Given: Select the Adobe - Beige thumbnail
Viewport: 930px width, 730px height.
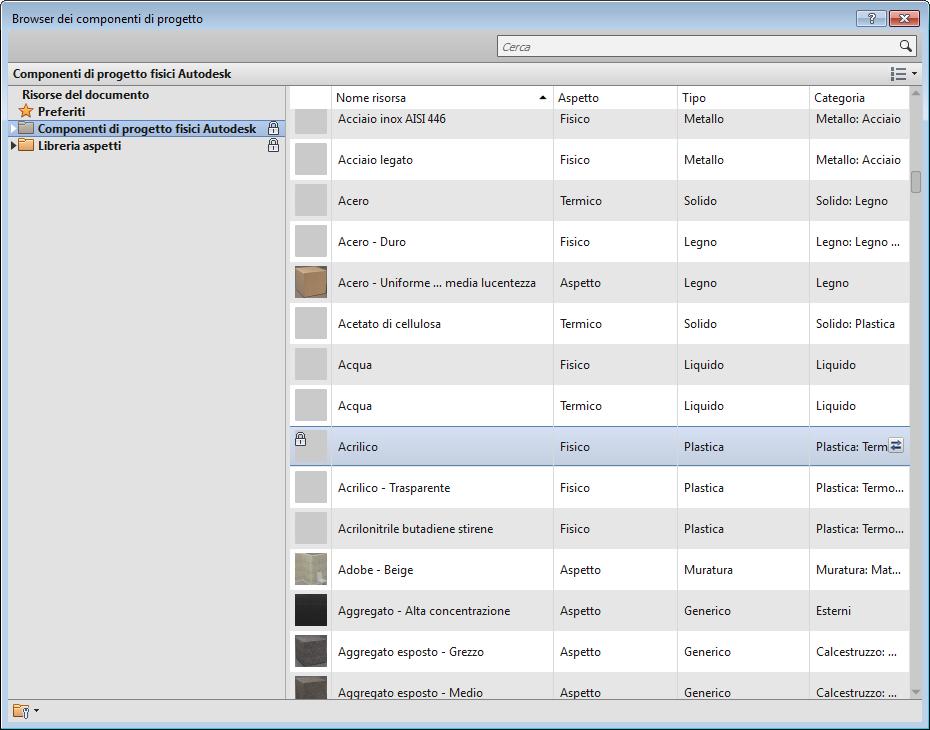Looking at the screenshot, I should [311, 569].
